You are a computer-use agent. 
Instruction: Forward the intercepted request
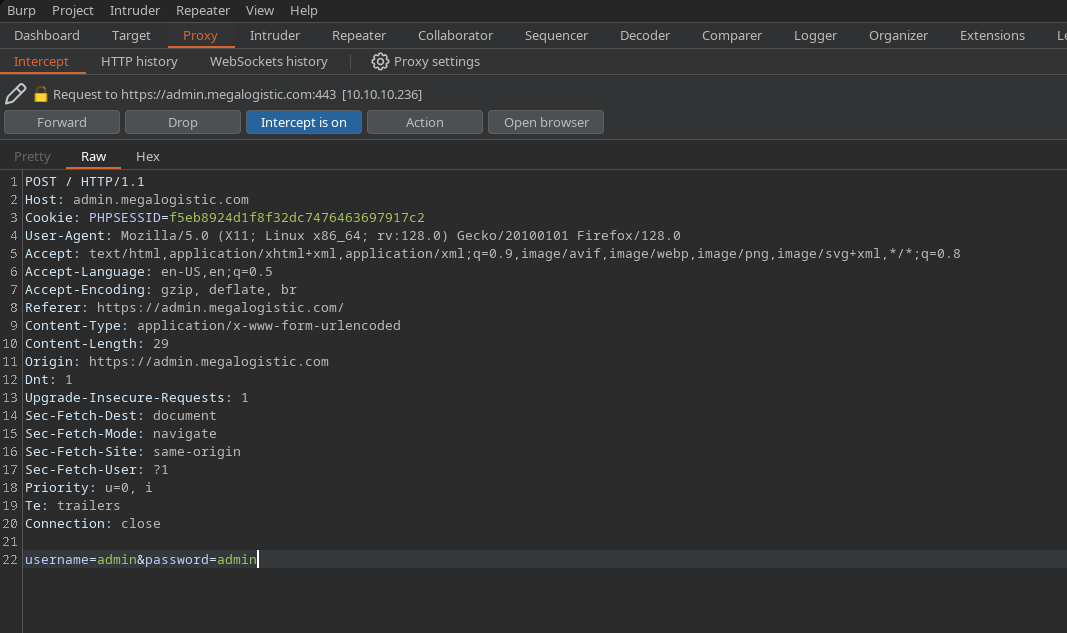(x=62, y=122)
